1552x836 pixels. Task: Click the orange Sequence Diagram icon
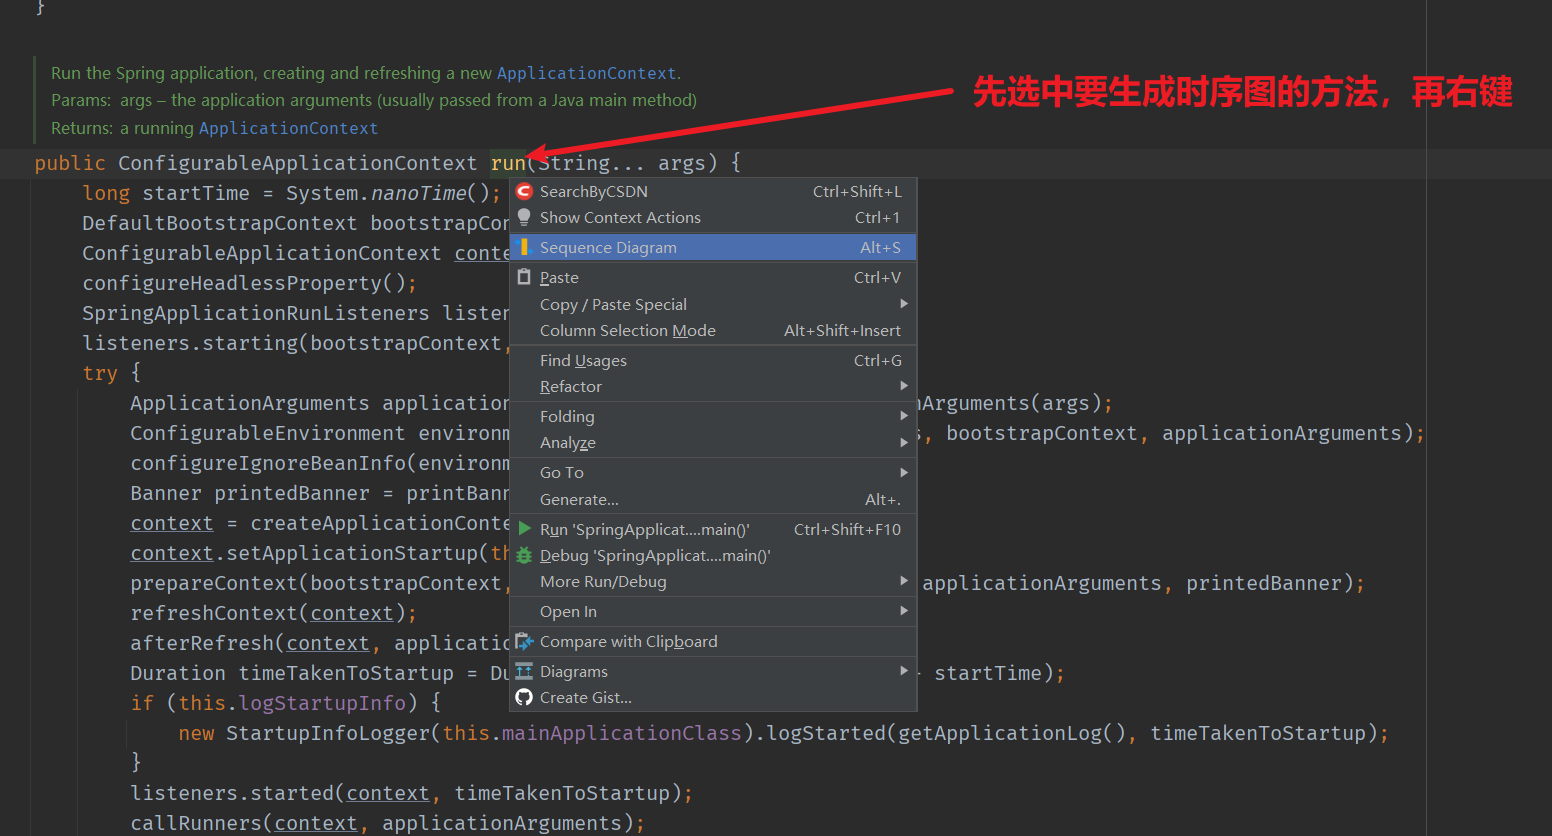[524, 247]
